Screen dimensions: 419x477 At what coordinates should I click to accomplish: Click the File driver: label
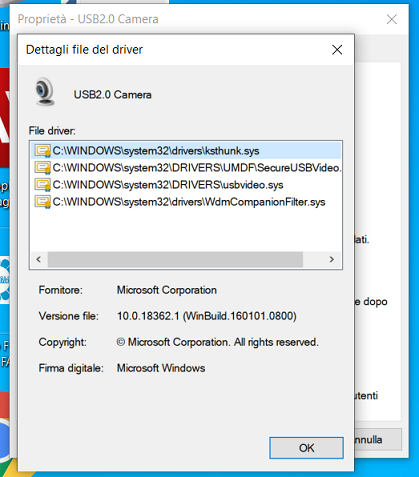[52, 131]
